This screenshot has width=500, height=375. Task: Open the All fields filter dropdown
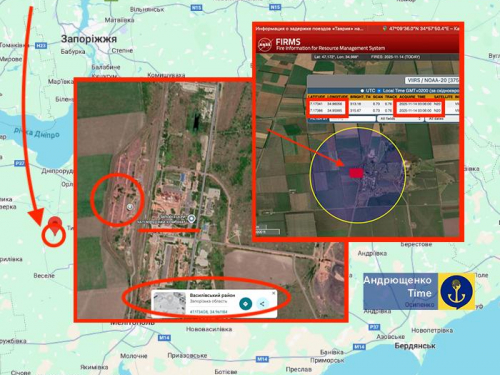click(400, 119)
